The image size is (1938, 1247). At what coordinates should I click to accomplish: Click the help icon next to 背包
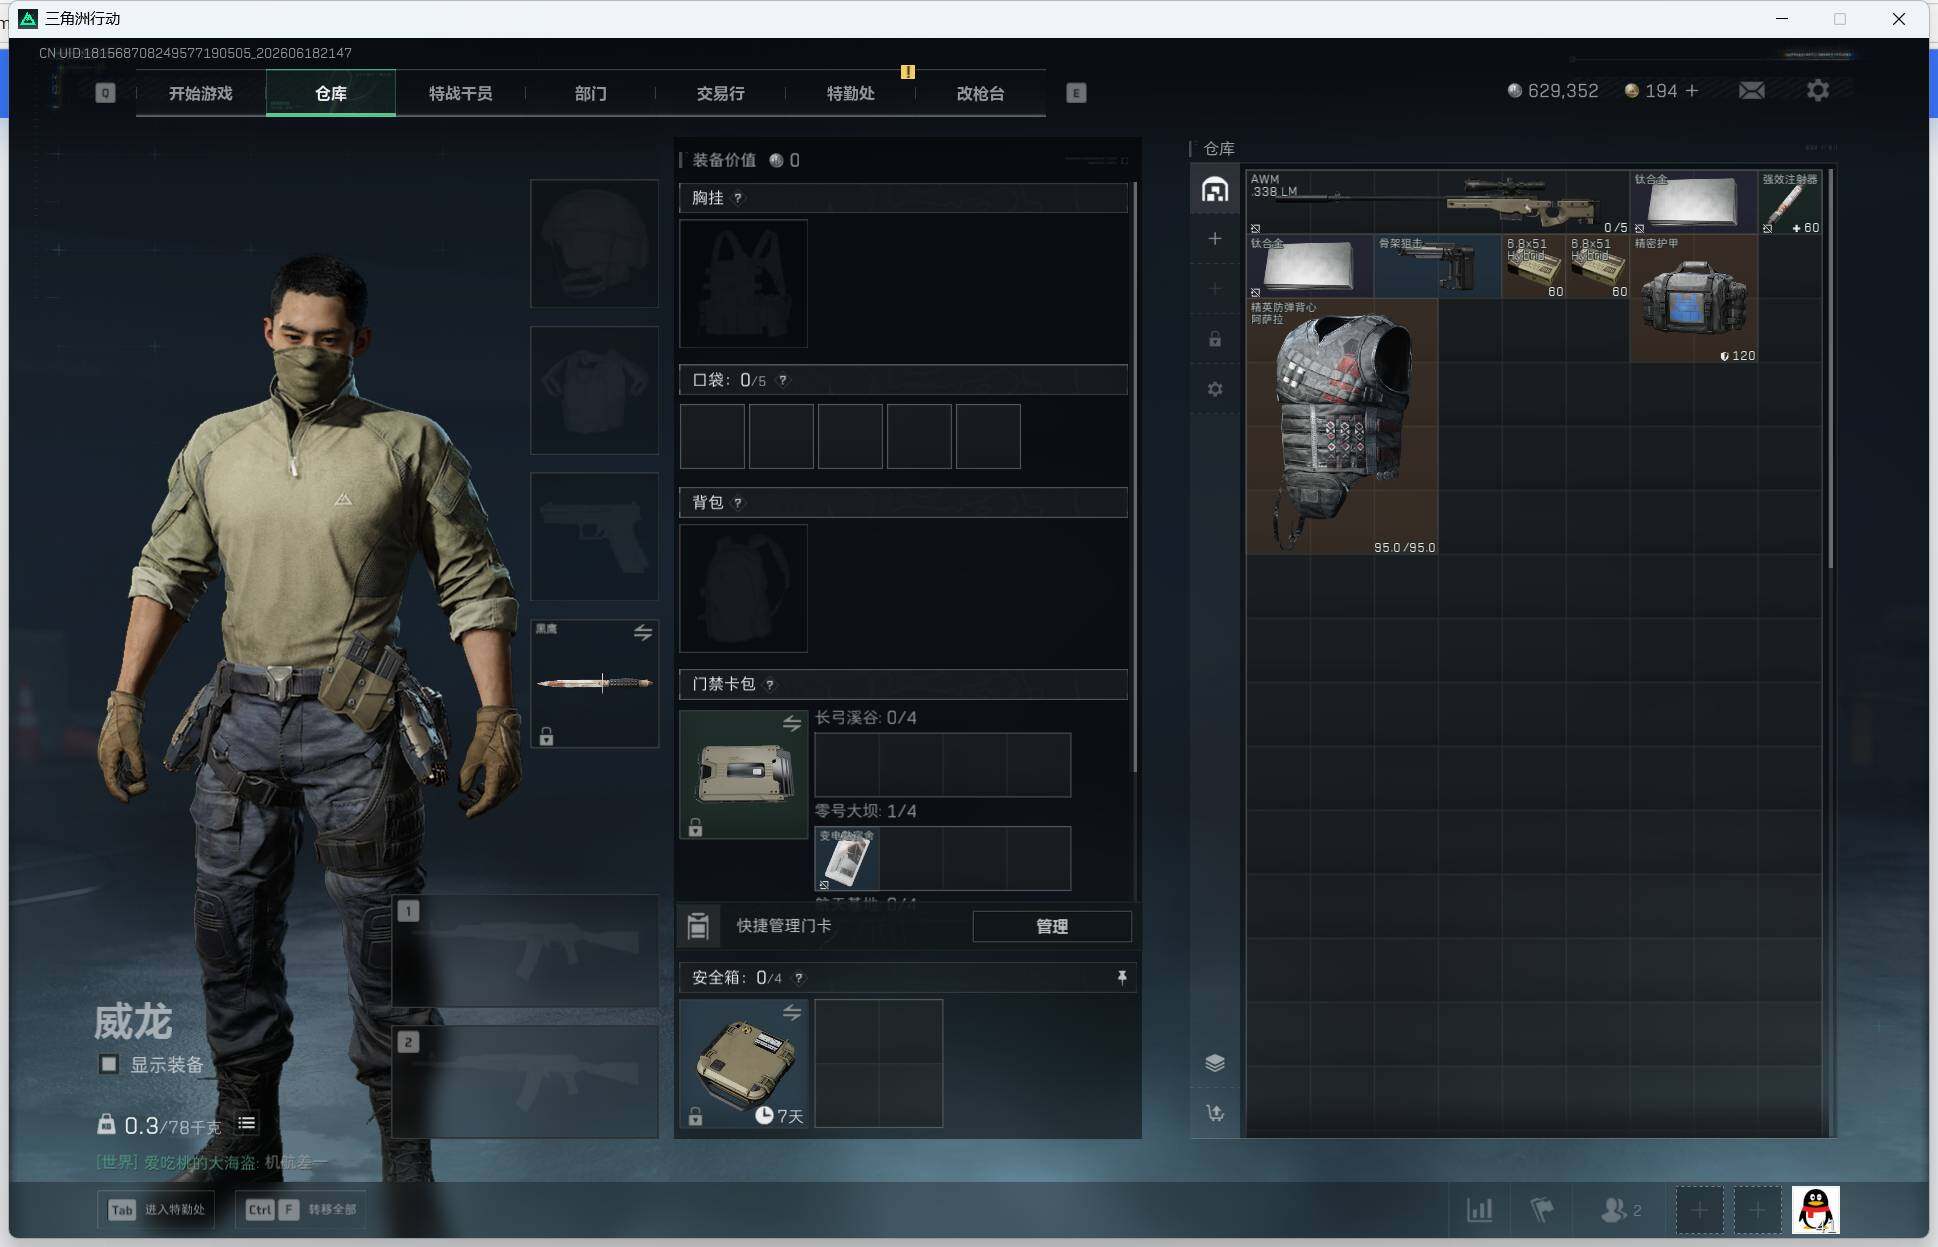738,502
